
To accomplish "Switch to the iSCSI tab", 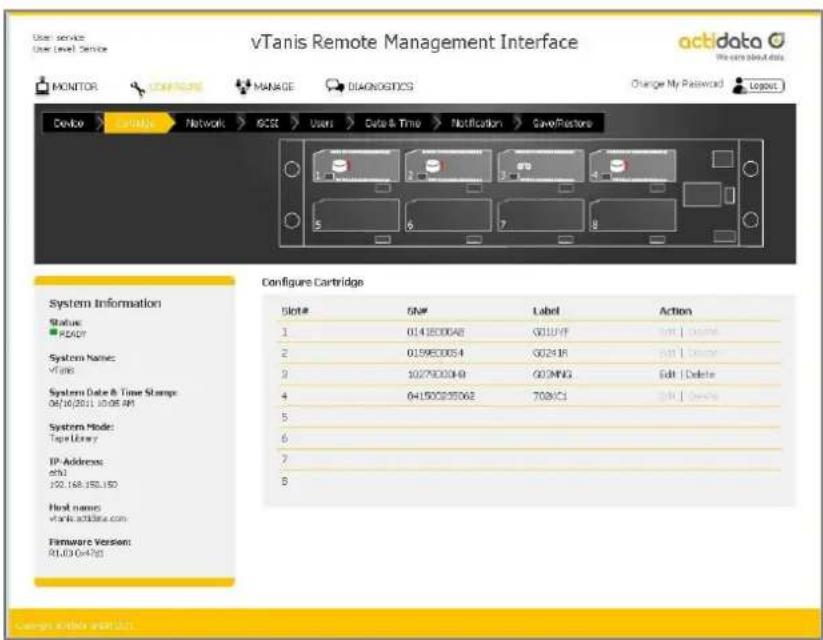I will [267, 123].
